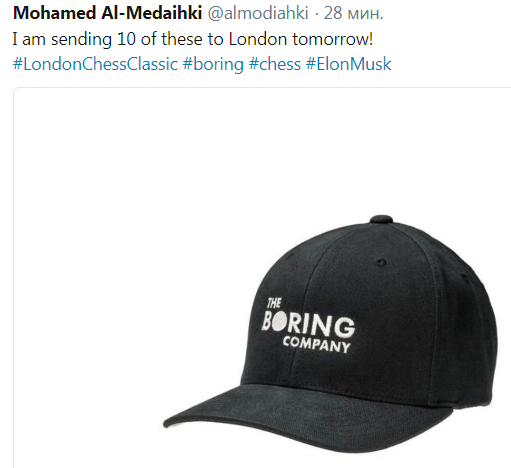Click the tweet text about sending to London

(x=193, y=39)
